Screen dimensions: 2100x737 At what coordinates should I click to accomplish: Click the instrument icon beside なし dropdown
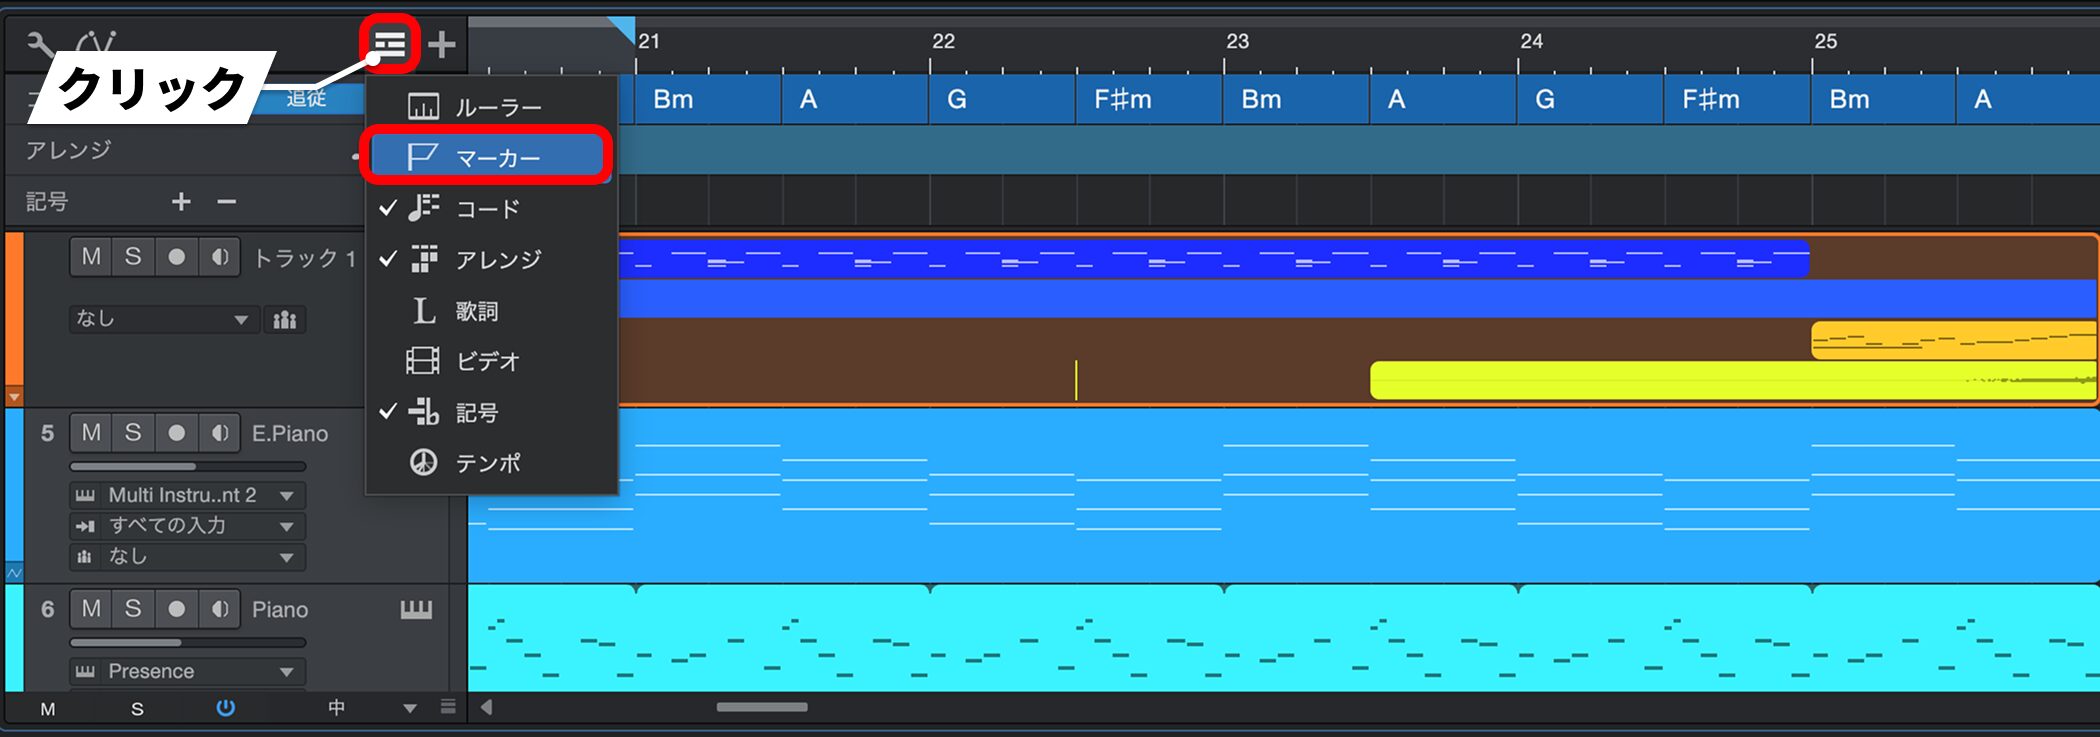point(285,320)
